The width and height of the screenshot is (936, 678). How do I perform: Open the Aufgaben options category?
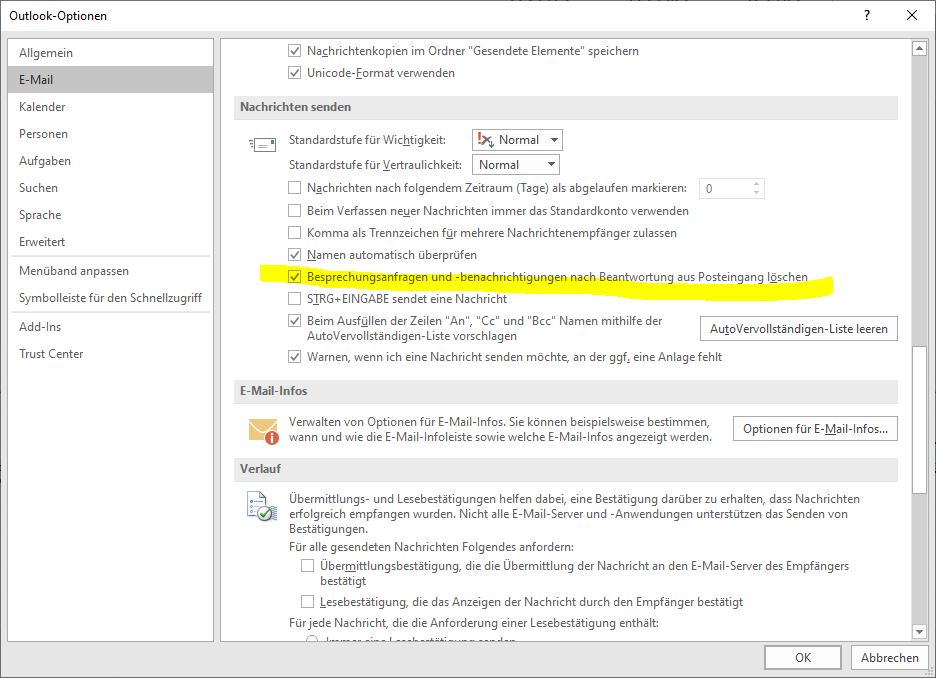pyautogui.click(x=110, y=161)
